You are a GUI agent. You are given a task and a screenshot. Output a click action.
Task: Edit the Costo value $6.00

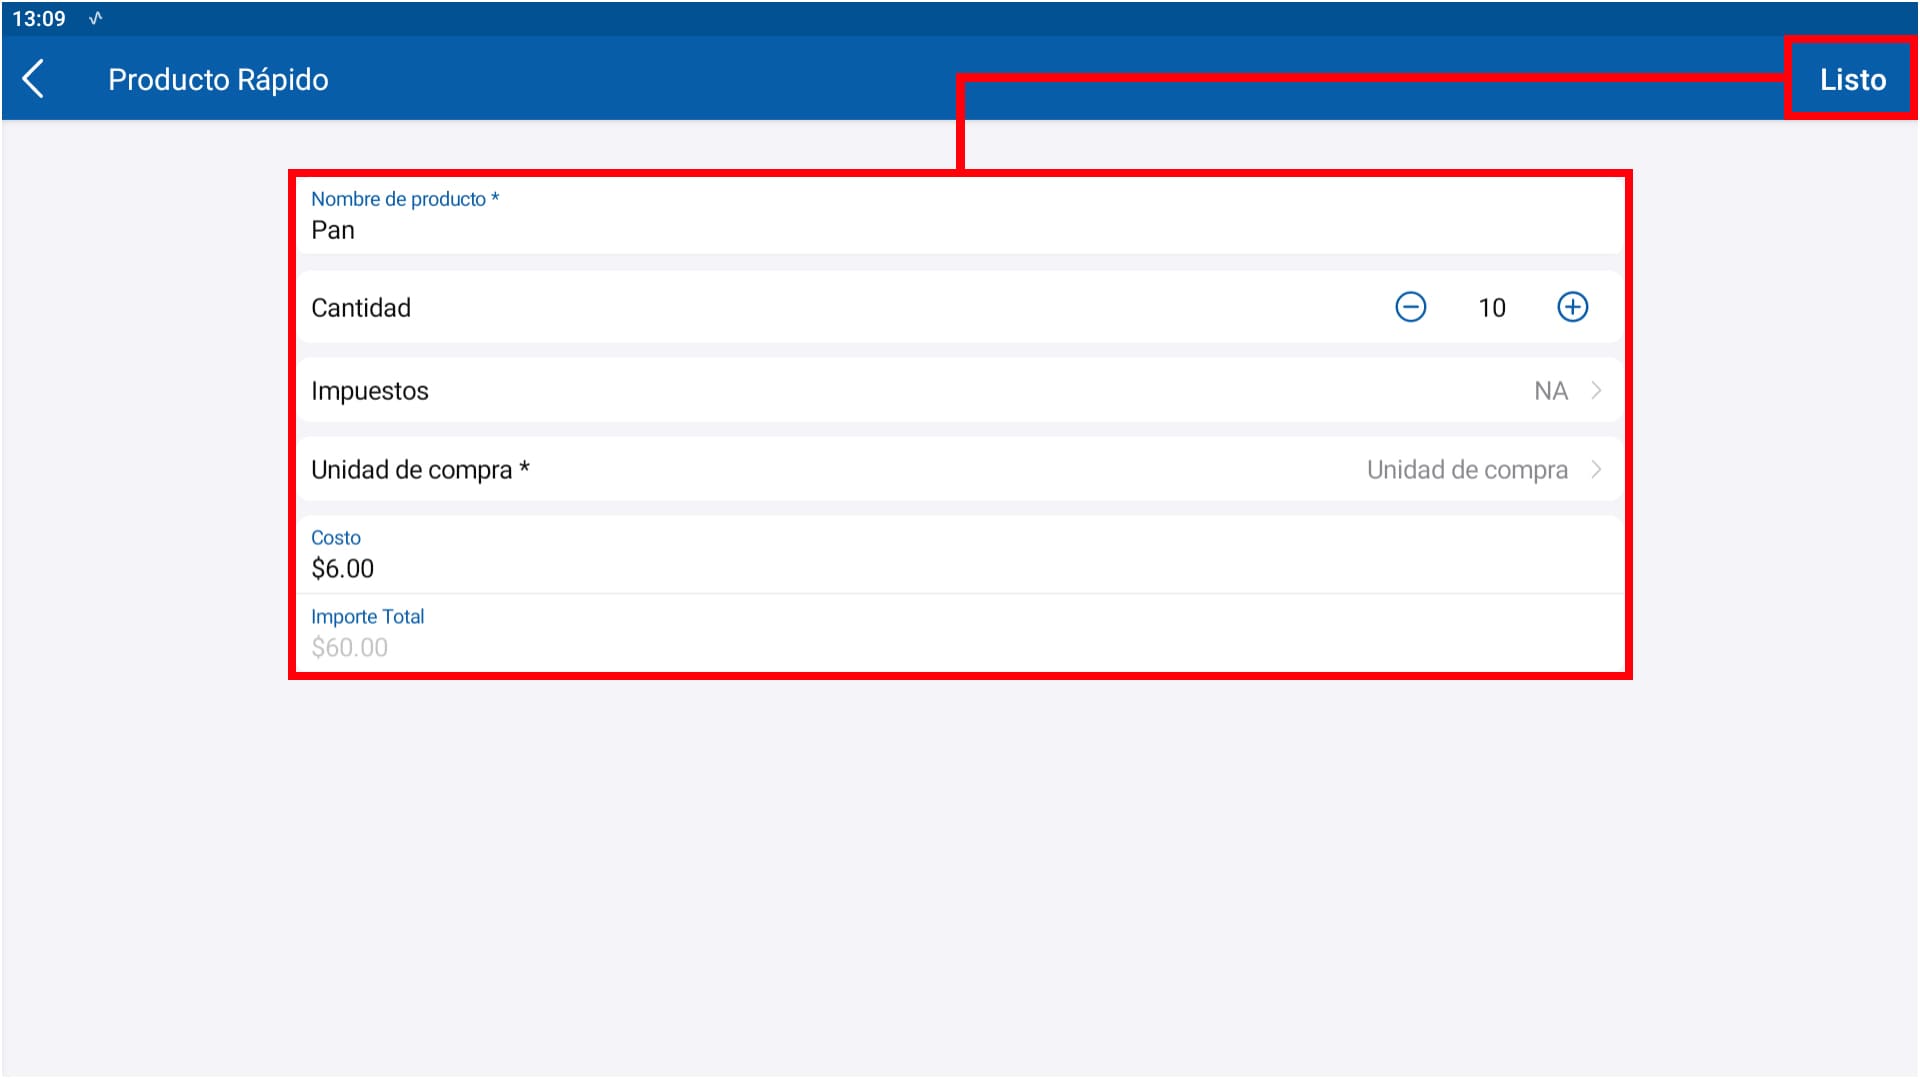pyautogui.click(x=343, y=569)
